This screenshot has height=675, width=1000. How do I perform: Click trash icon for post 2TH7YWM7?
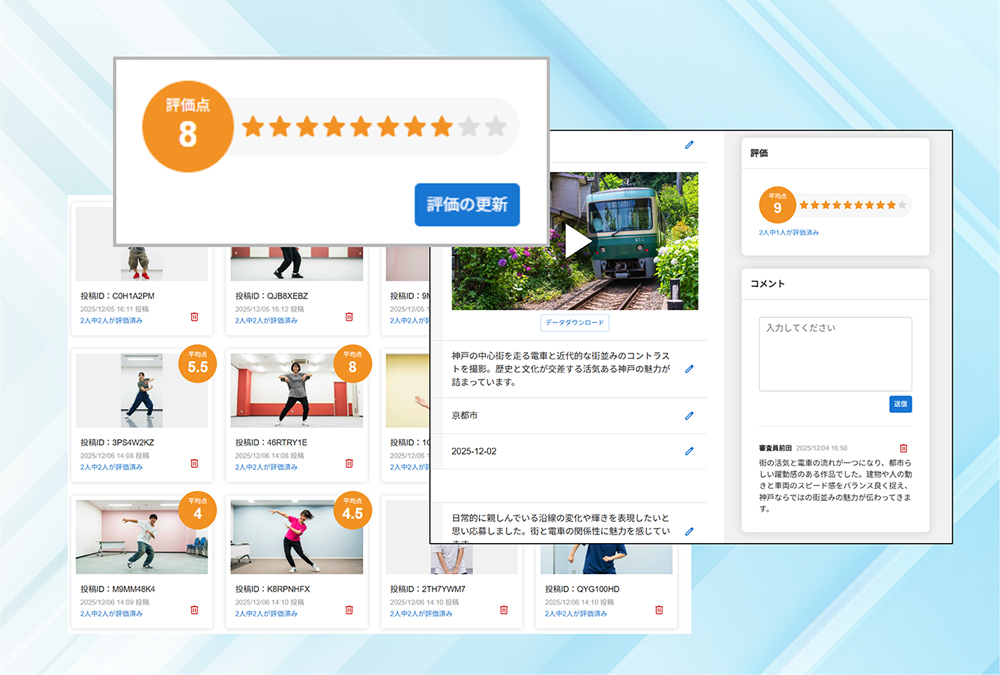tap(504, 609)
